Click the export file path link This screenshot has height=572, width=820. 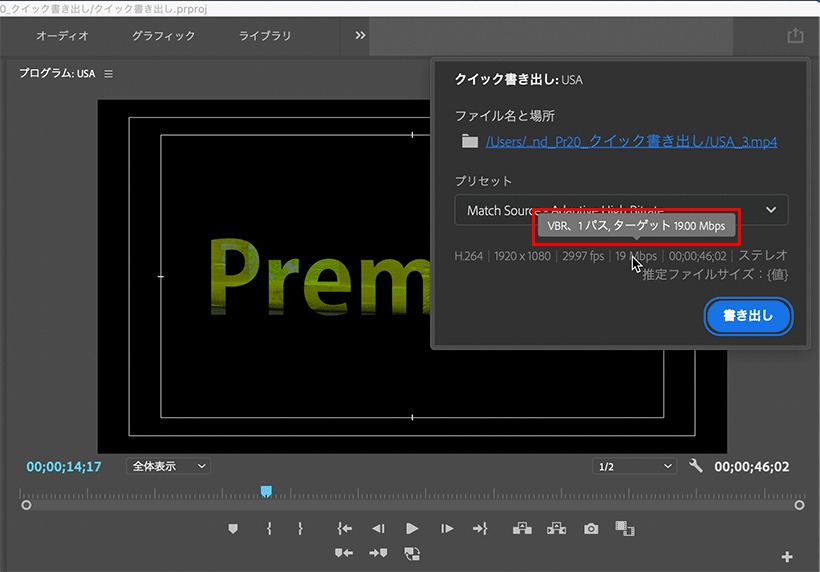pyautogui.click(x=631, y=142)
